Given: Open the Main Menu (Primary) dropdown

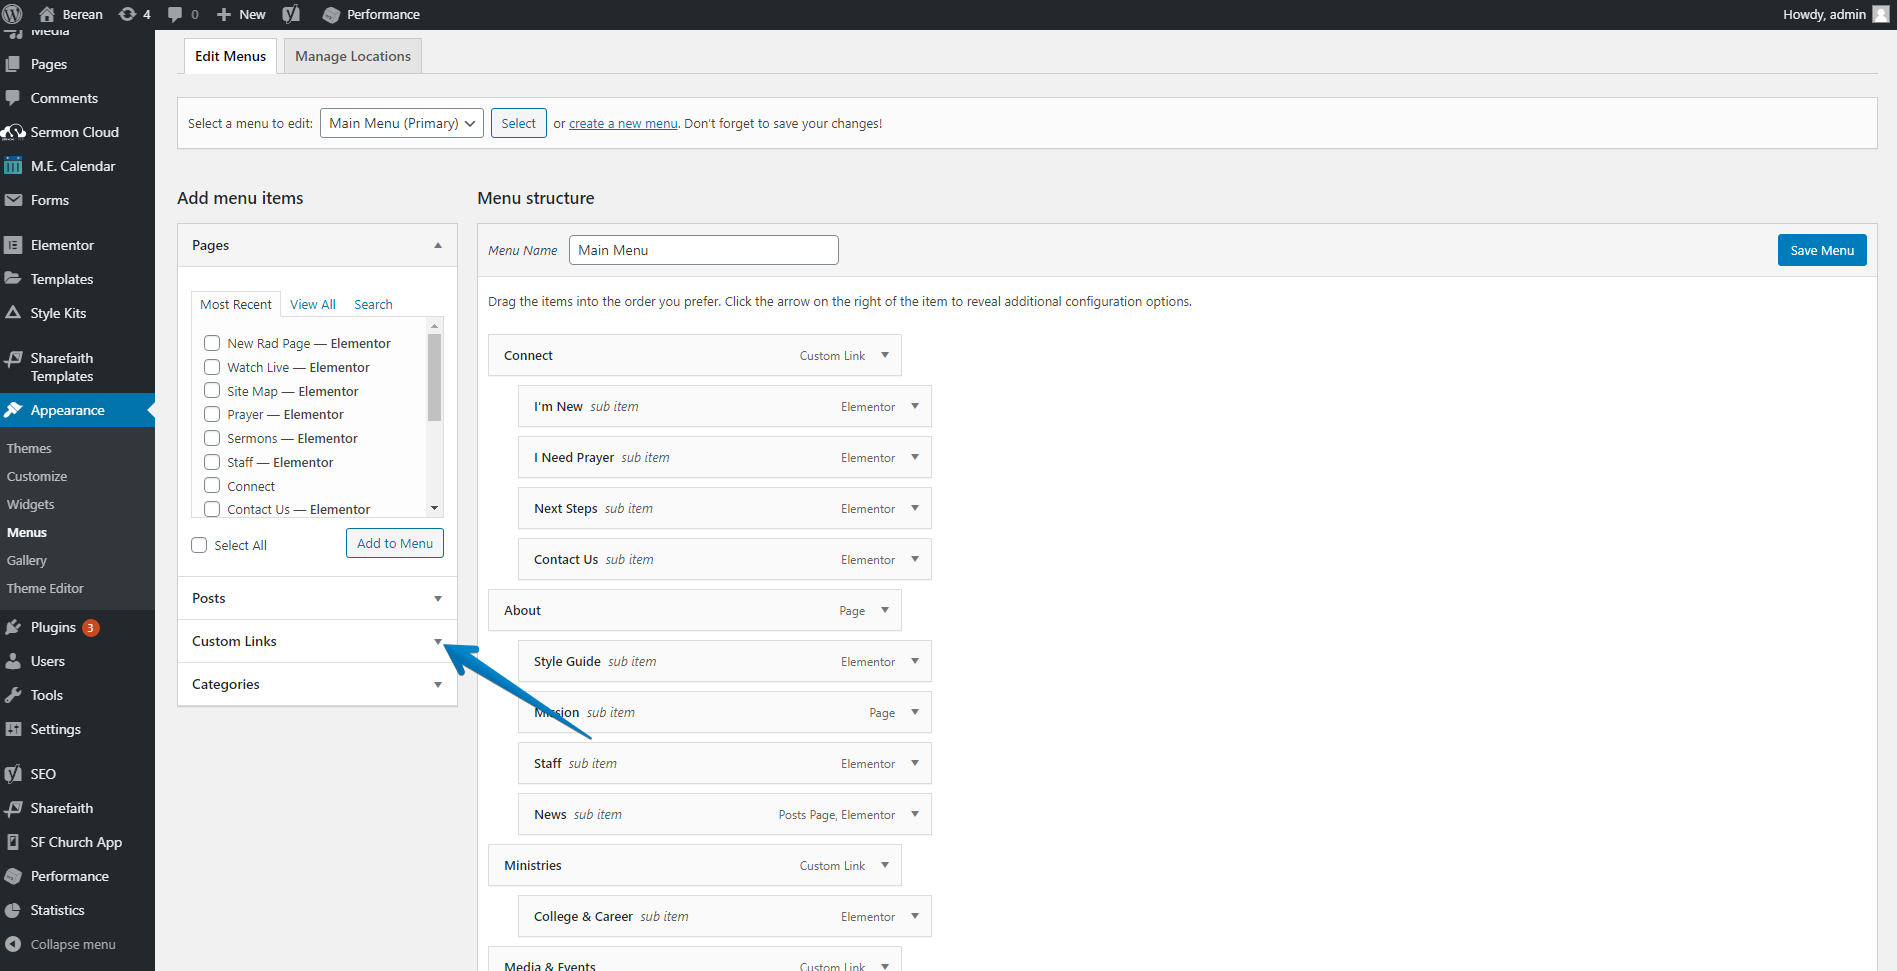Looking at the screenshot, I should 401,123.
